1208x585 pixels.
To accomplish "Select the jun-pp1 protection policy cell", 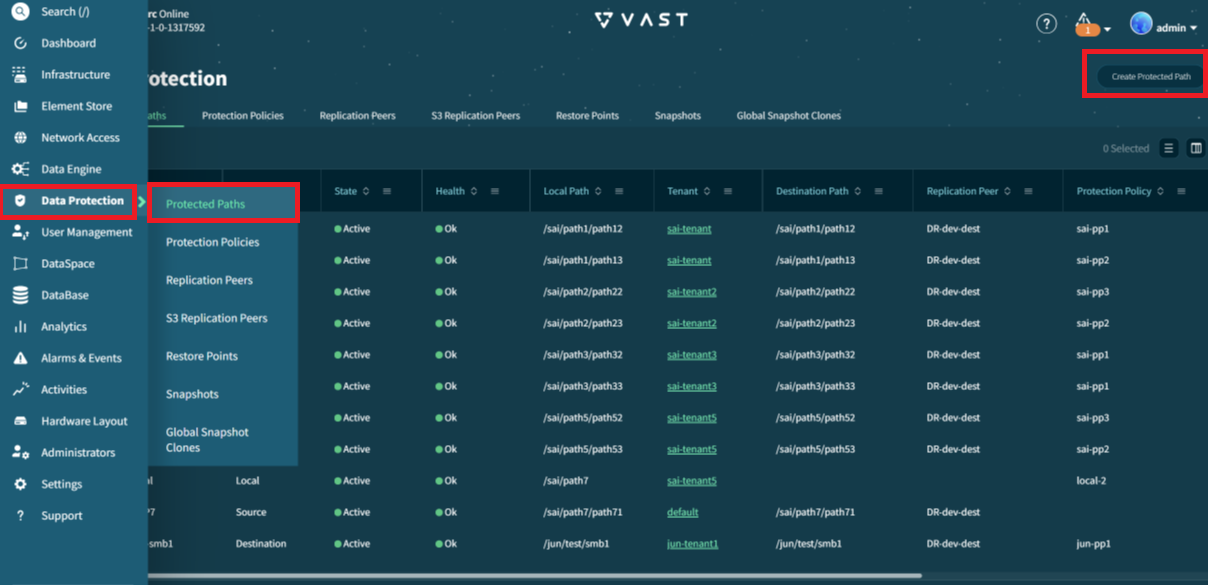I will 1093,544.
